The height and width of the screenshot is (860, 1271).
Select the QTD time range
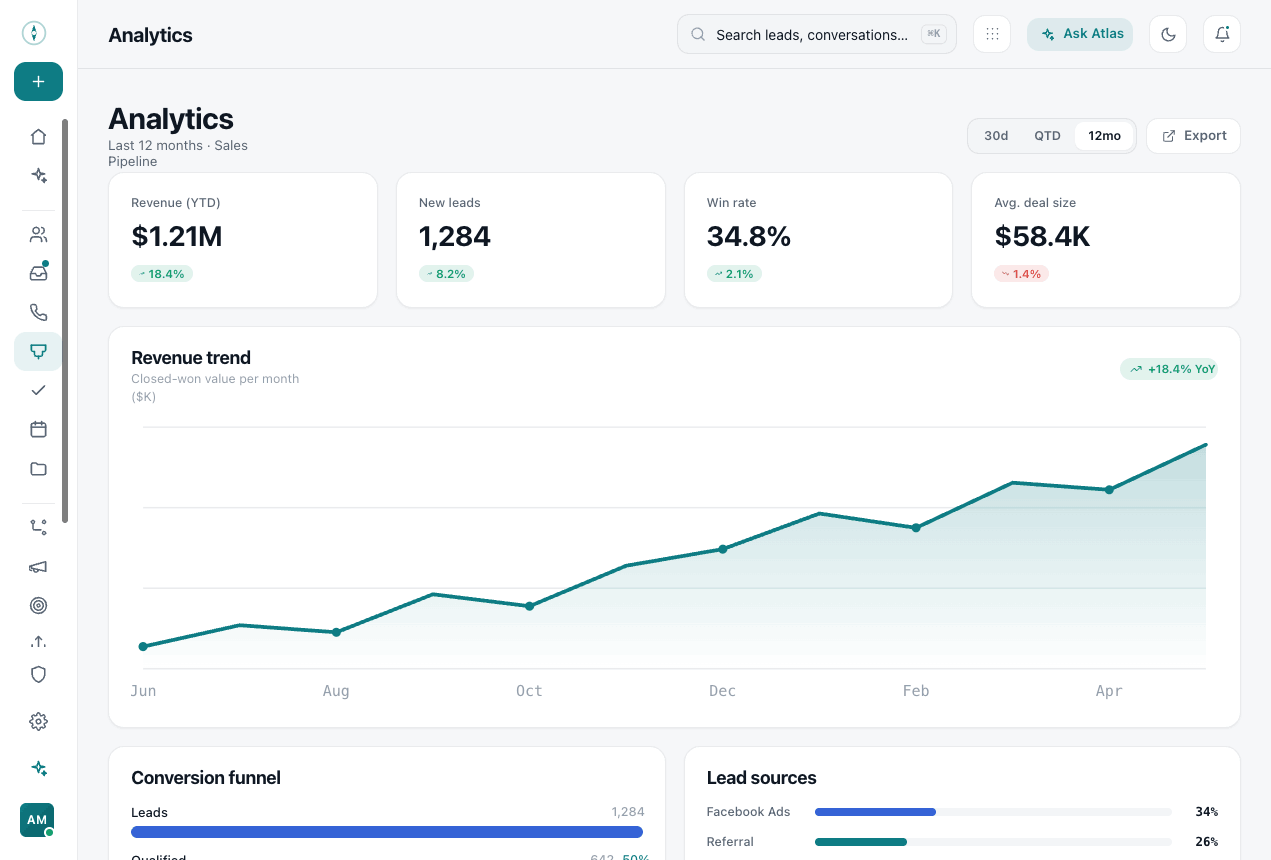[1047, 136]
